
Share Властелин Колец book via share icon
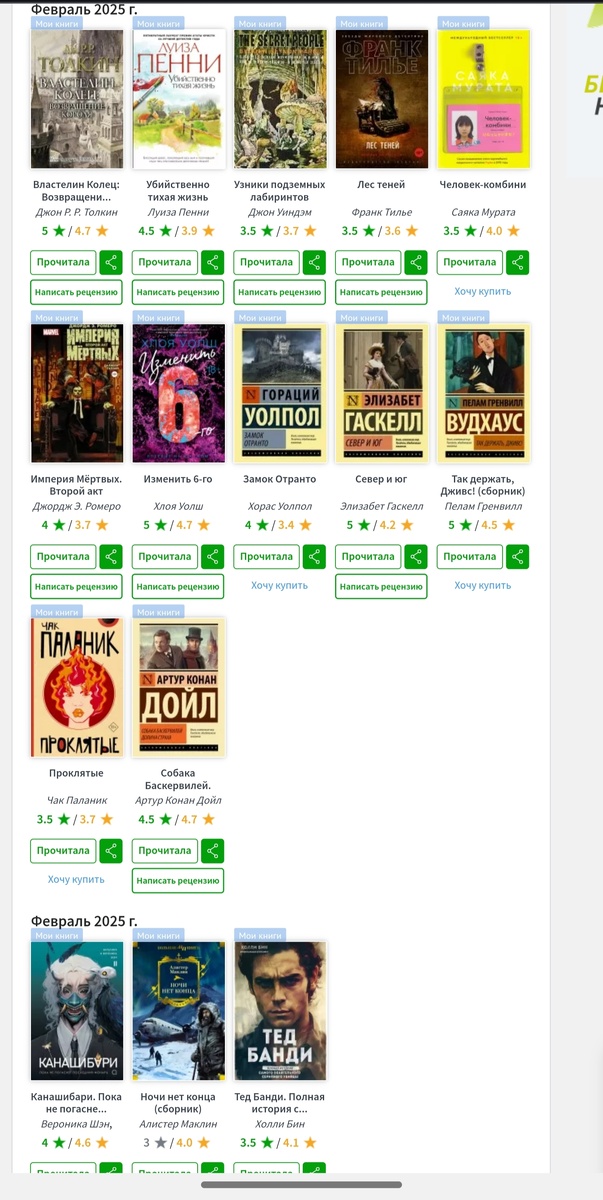pyautogui.click(x=111, y=262)
